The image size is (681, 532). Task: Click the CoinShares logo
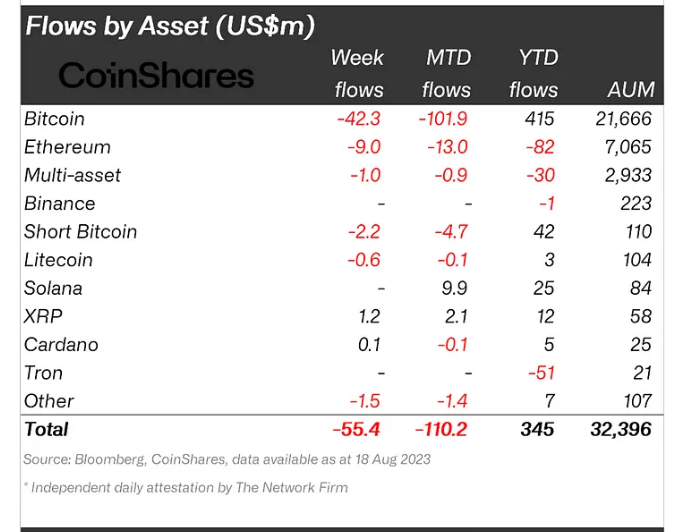[x=156, y=74]
